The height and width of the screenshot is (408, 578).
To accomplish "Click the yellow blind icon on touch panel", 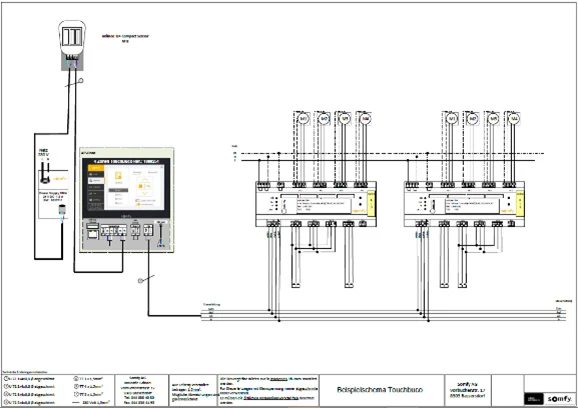I will (x=118, y=176).
